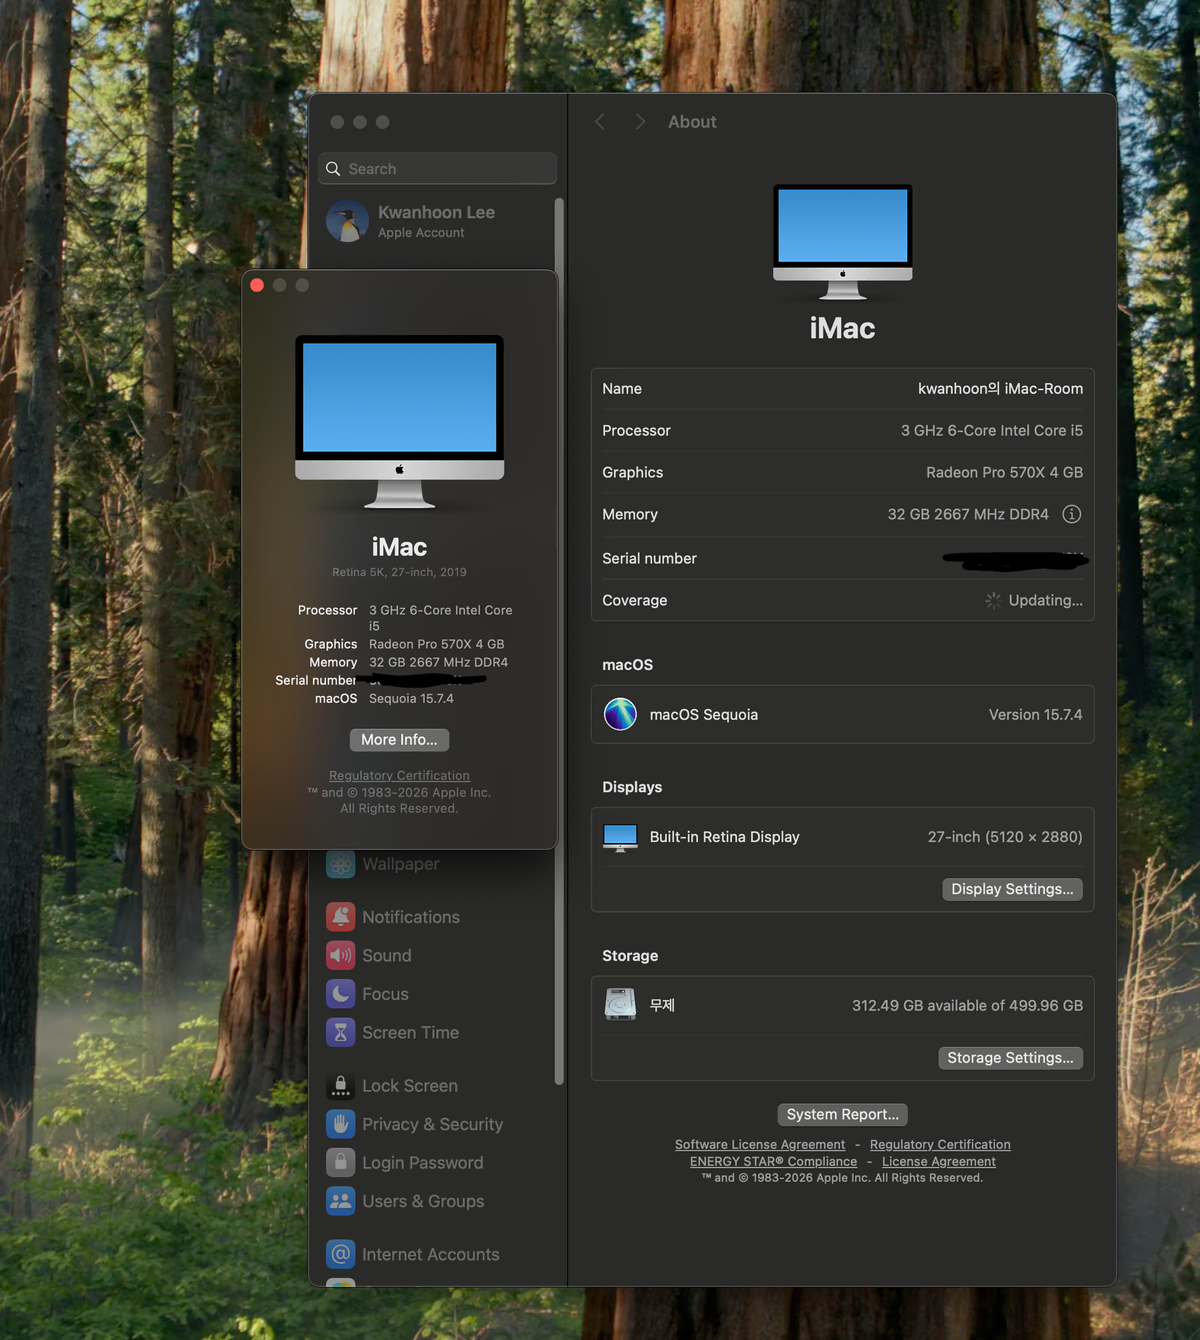
Task: Click the iMac image in small About window
Action: (399, 422)
